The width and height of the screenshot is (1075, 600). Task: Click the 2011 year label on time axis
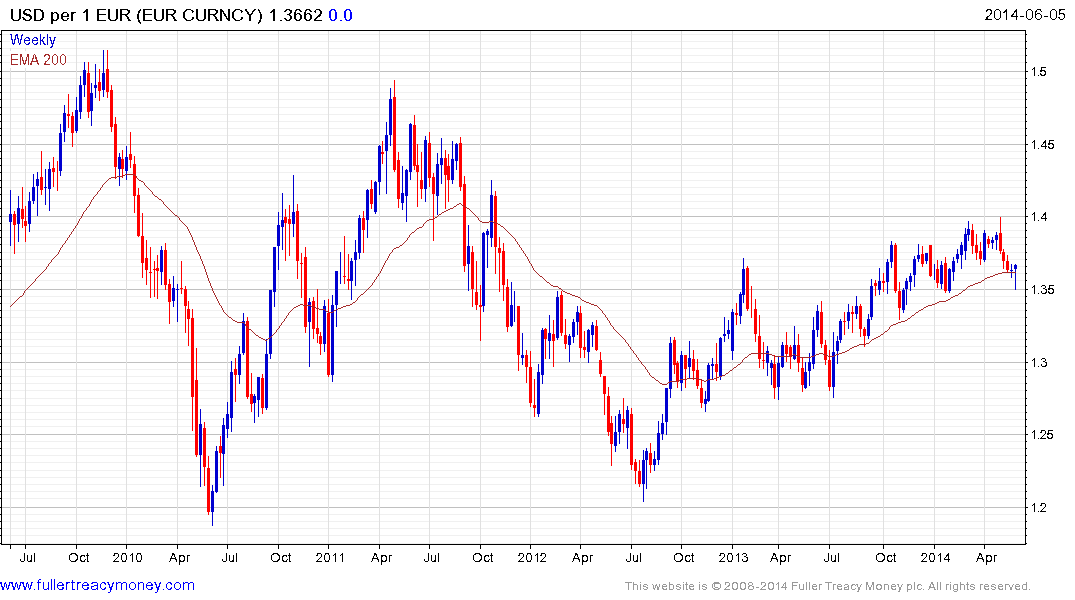pyautogui.click(x=330, y=557)
